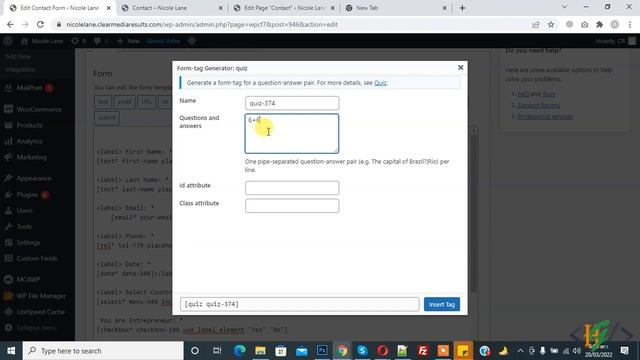Launch Microsoft Edge from the taskbar

coord(240,351)
